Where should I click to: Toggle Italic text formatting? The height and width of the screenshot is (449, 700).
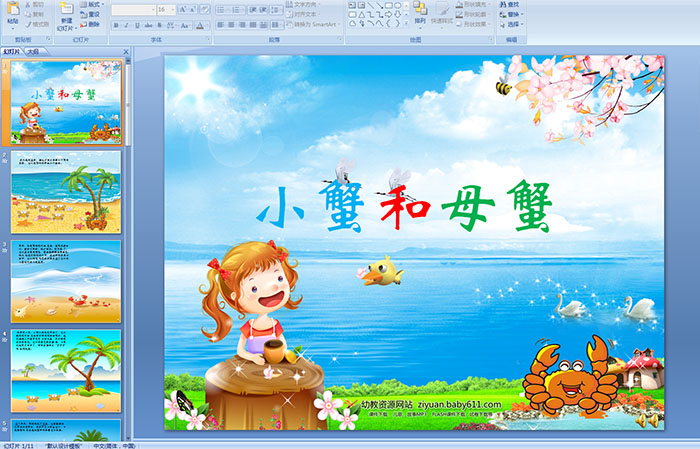(x=129, y=25)
